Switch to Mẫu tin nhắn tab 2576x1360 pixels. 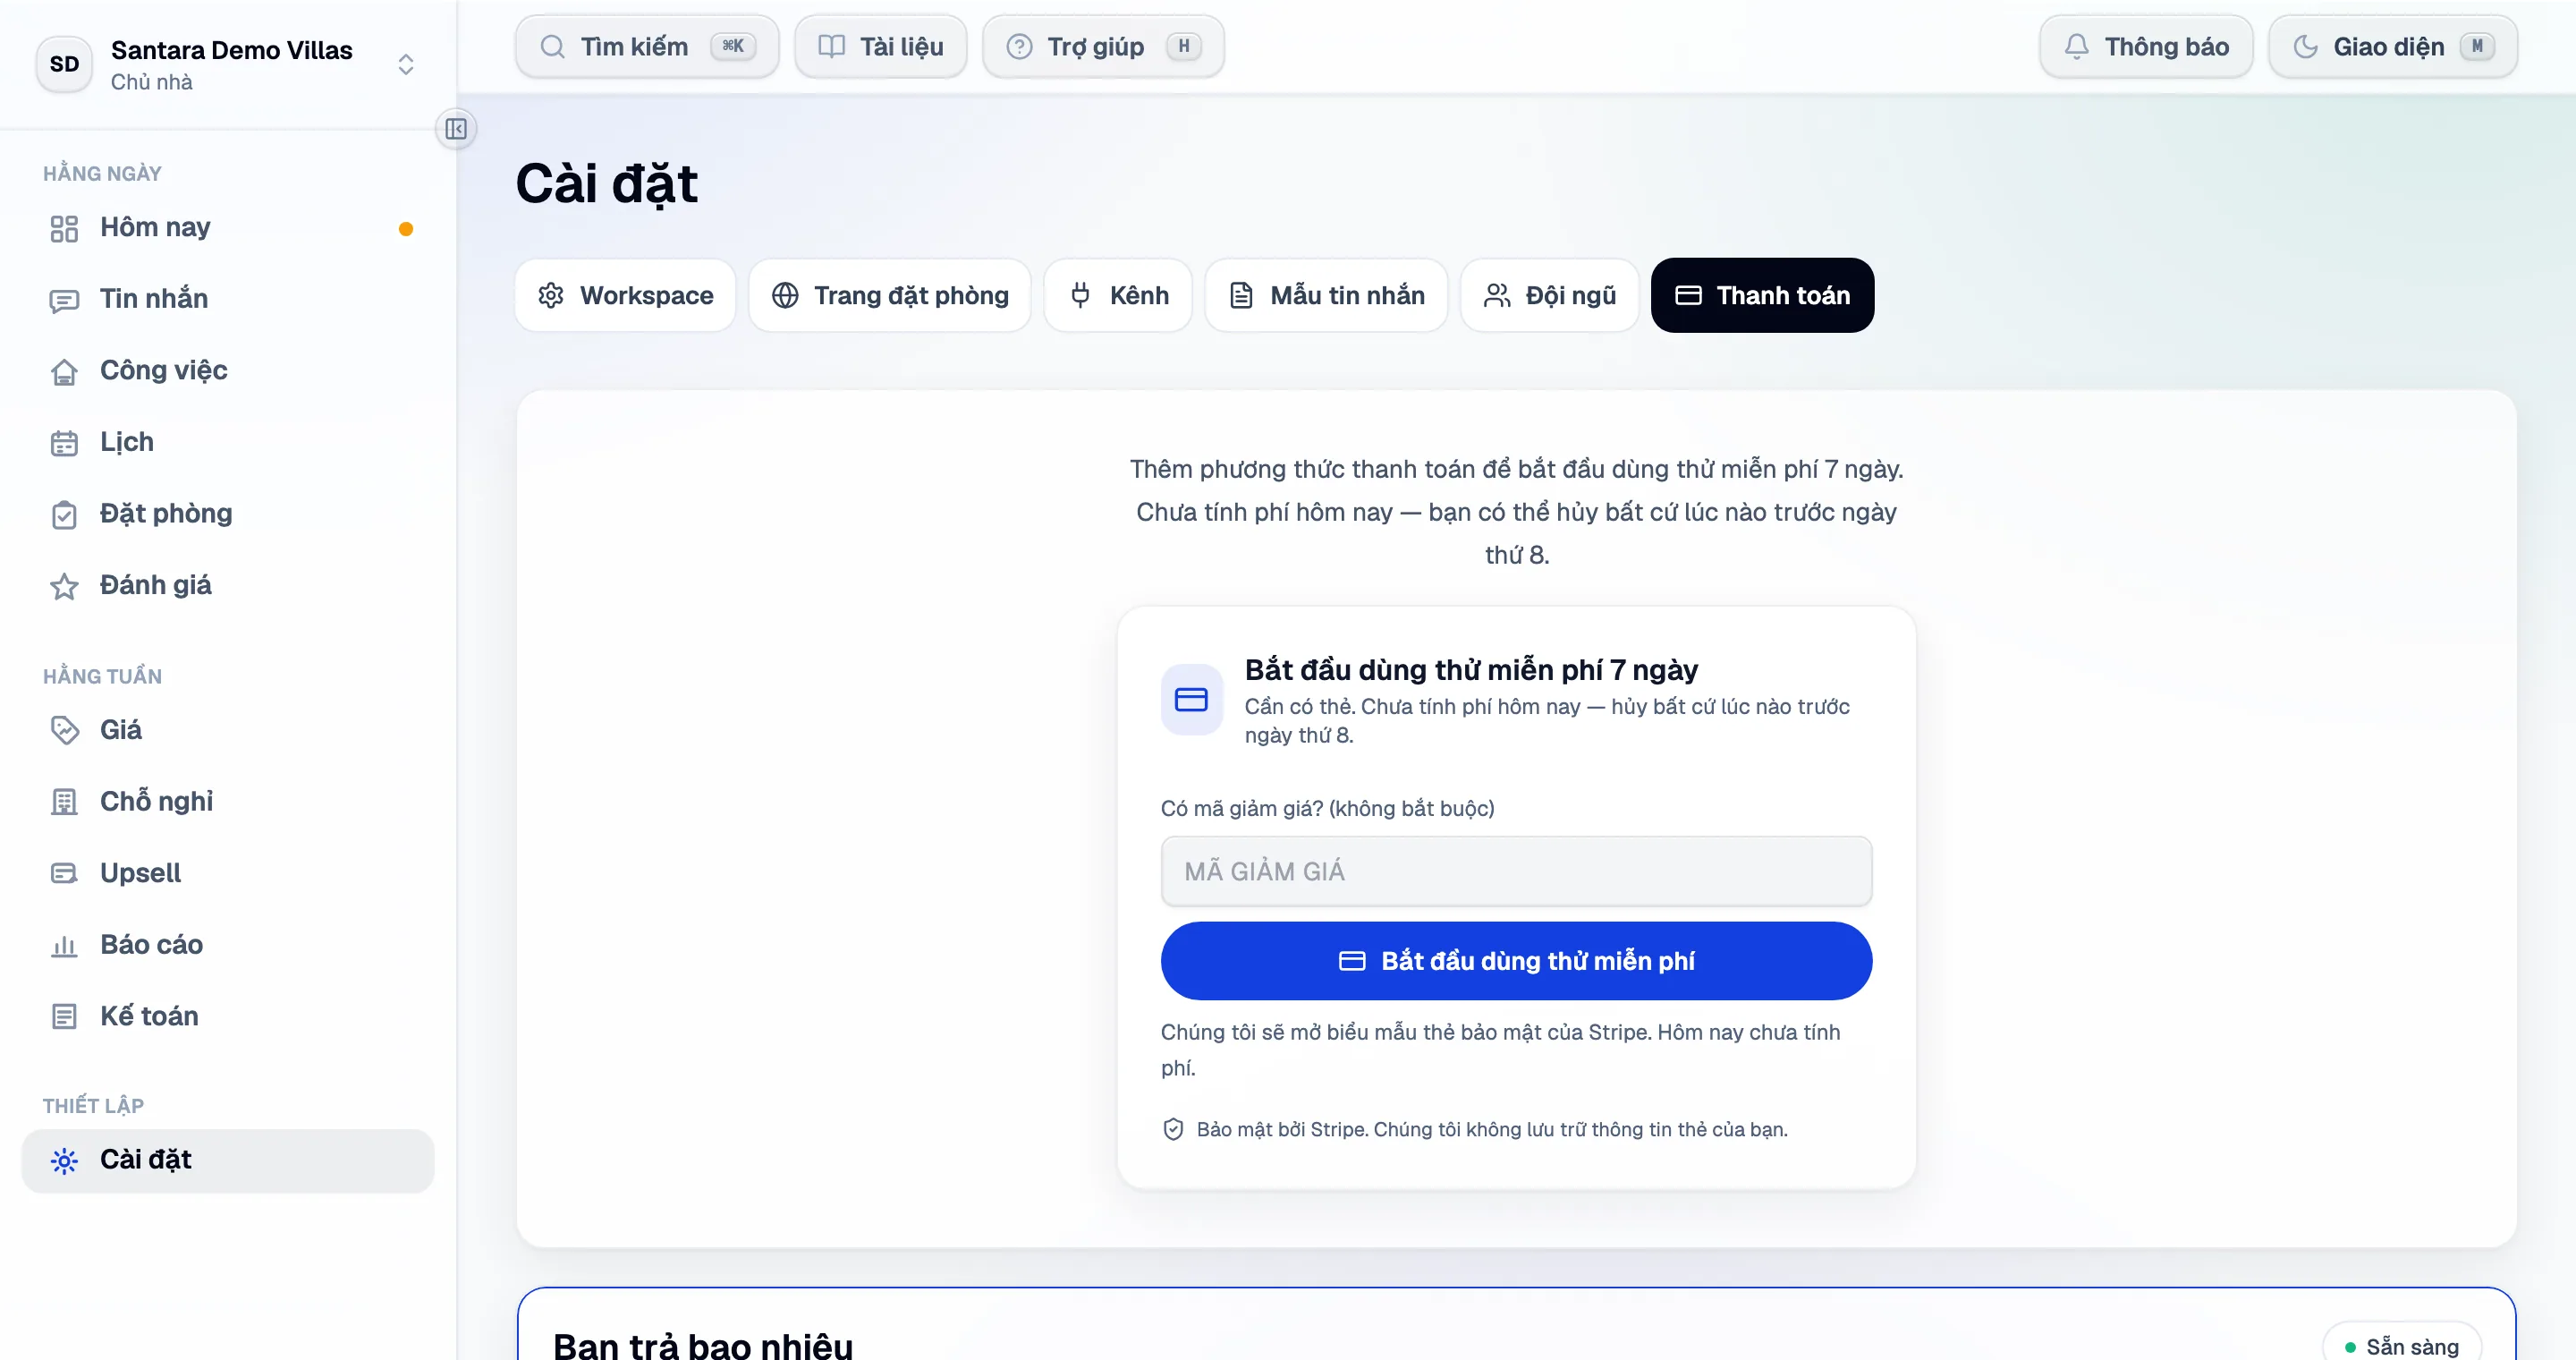point(1327,295)
